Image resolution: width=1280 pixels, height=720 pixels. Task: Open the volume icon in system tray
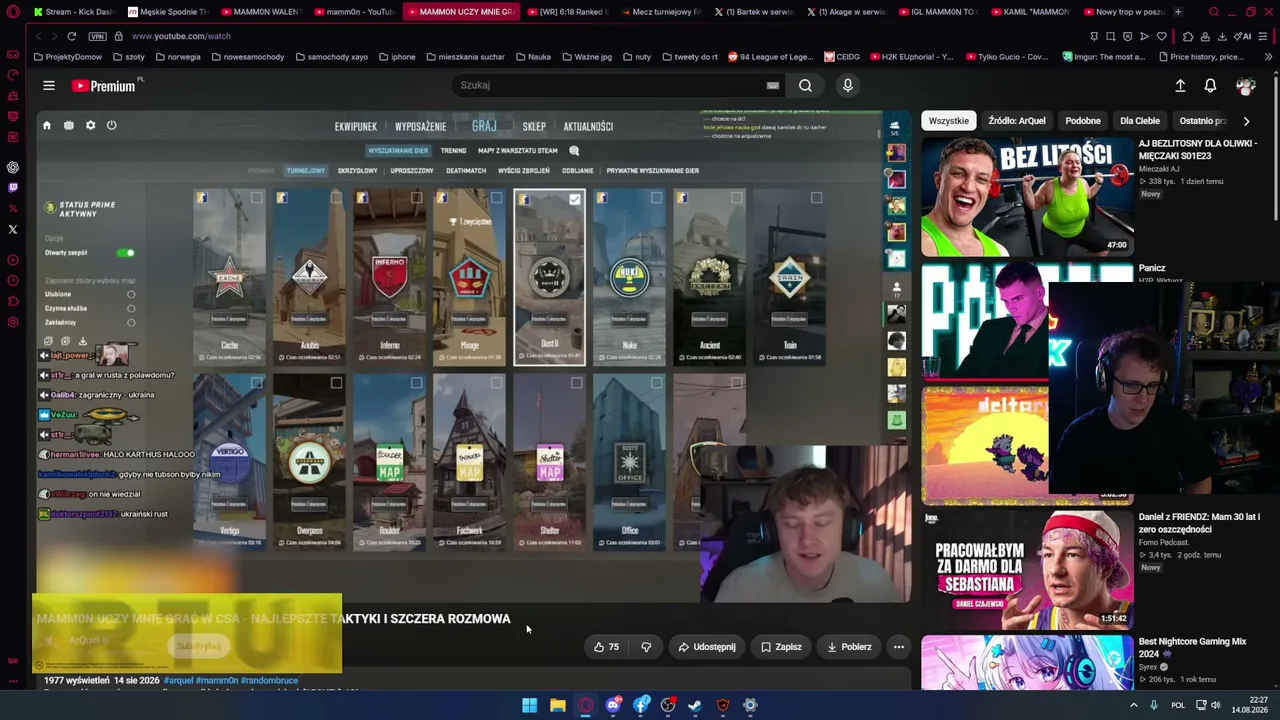[x=1216, y=705]
